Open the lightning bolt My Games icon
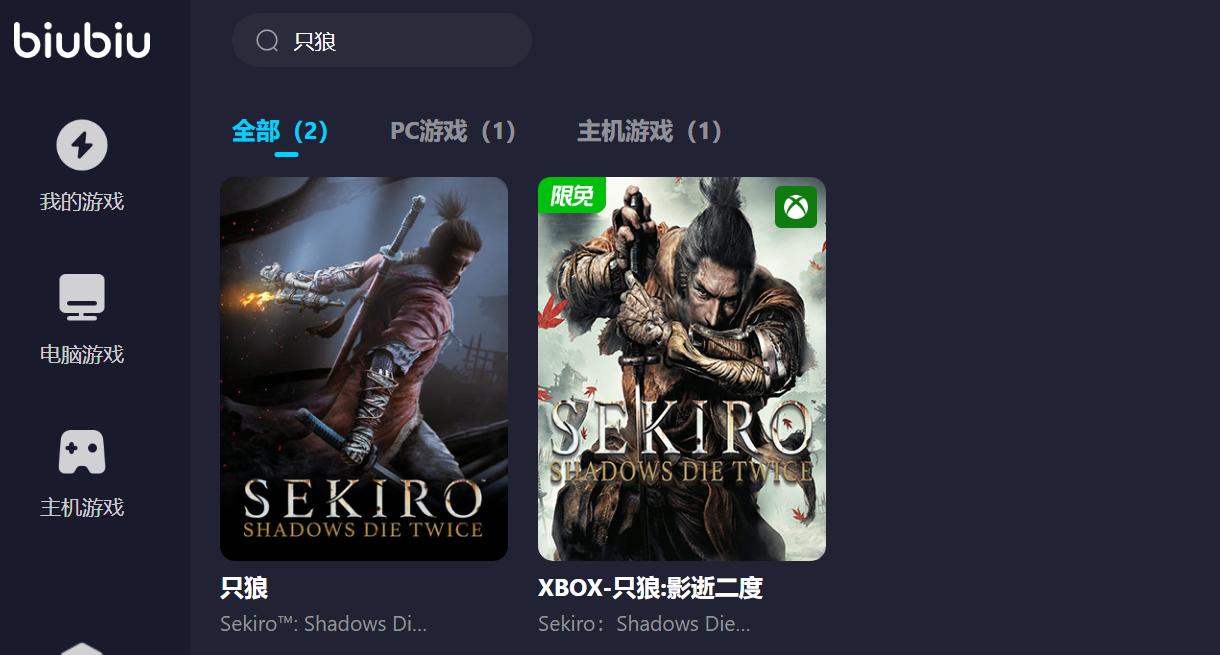The width and height of the screenshot is (1220, 655). (x=82, y=145)
